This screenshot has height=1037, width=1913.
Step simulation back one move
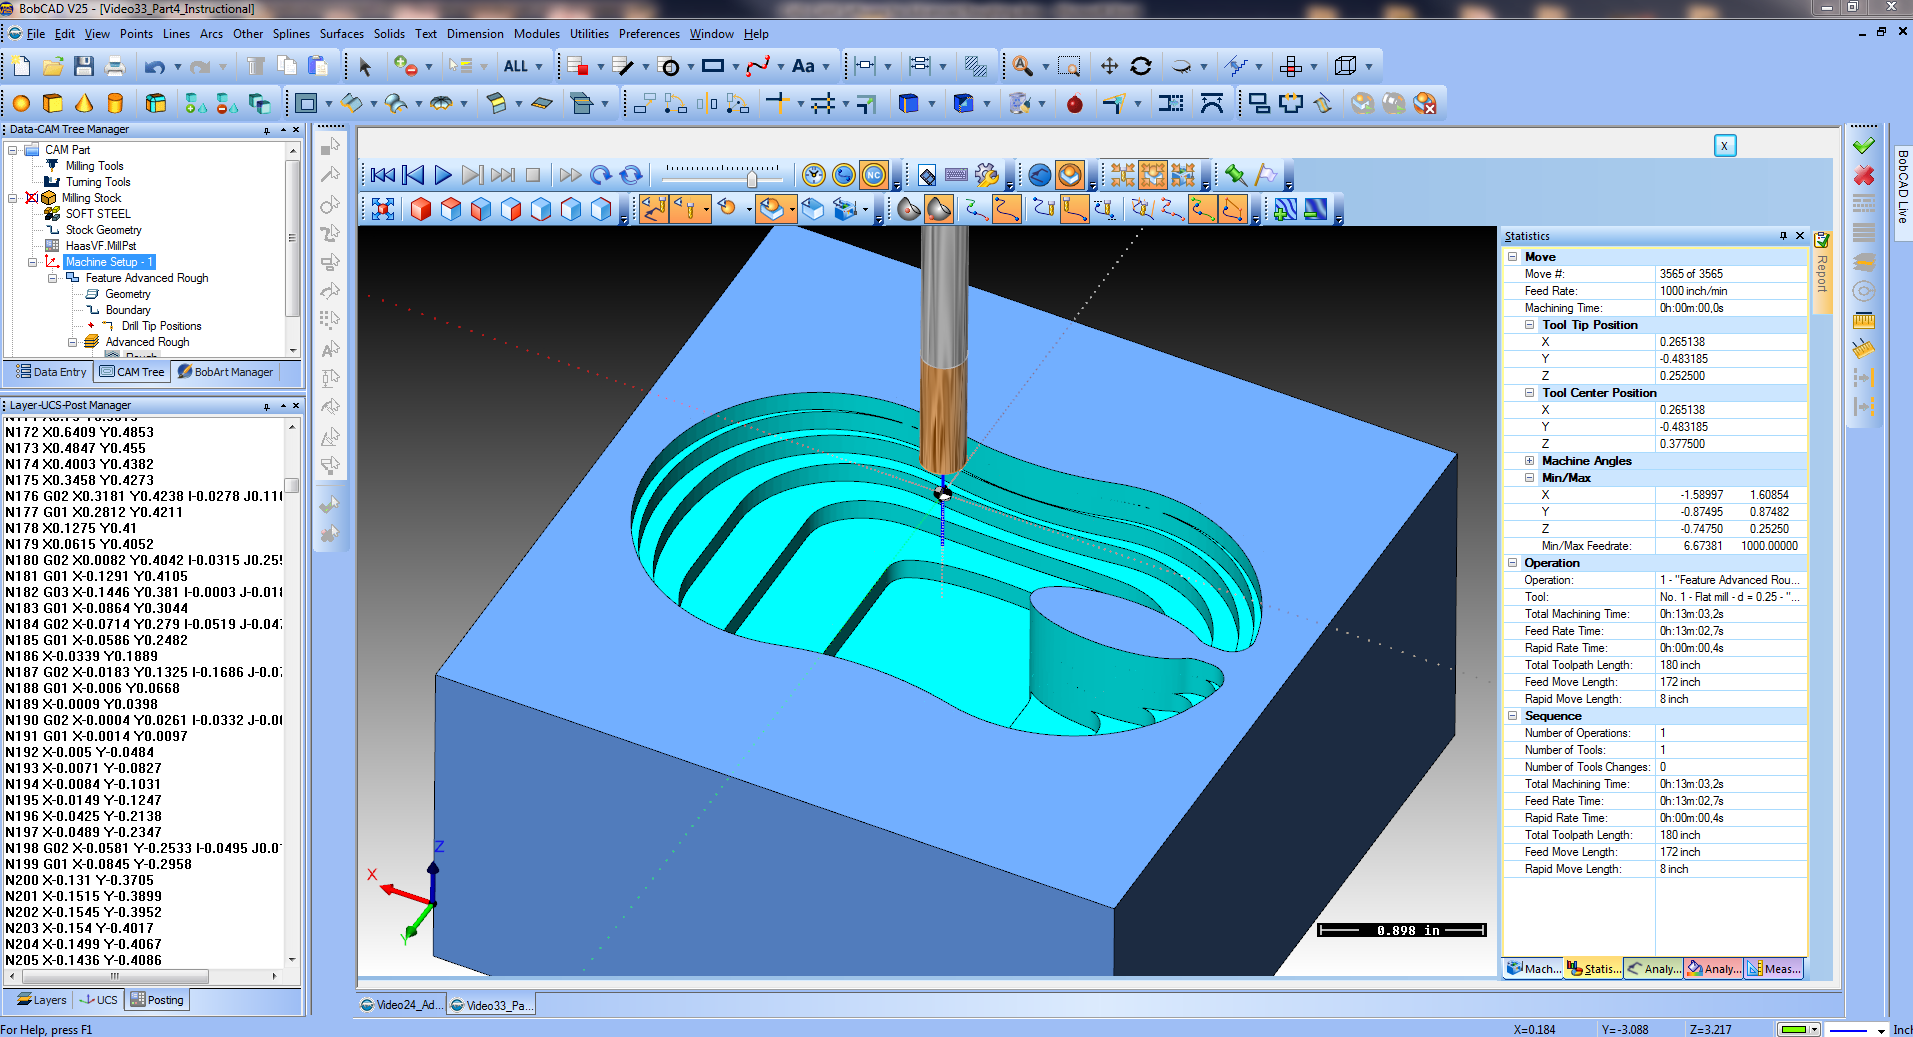[413, 175]
